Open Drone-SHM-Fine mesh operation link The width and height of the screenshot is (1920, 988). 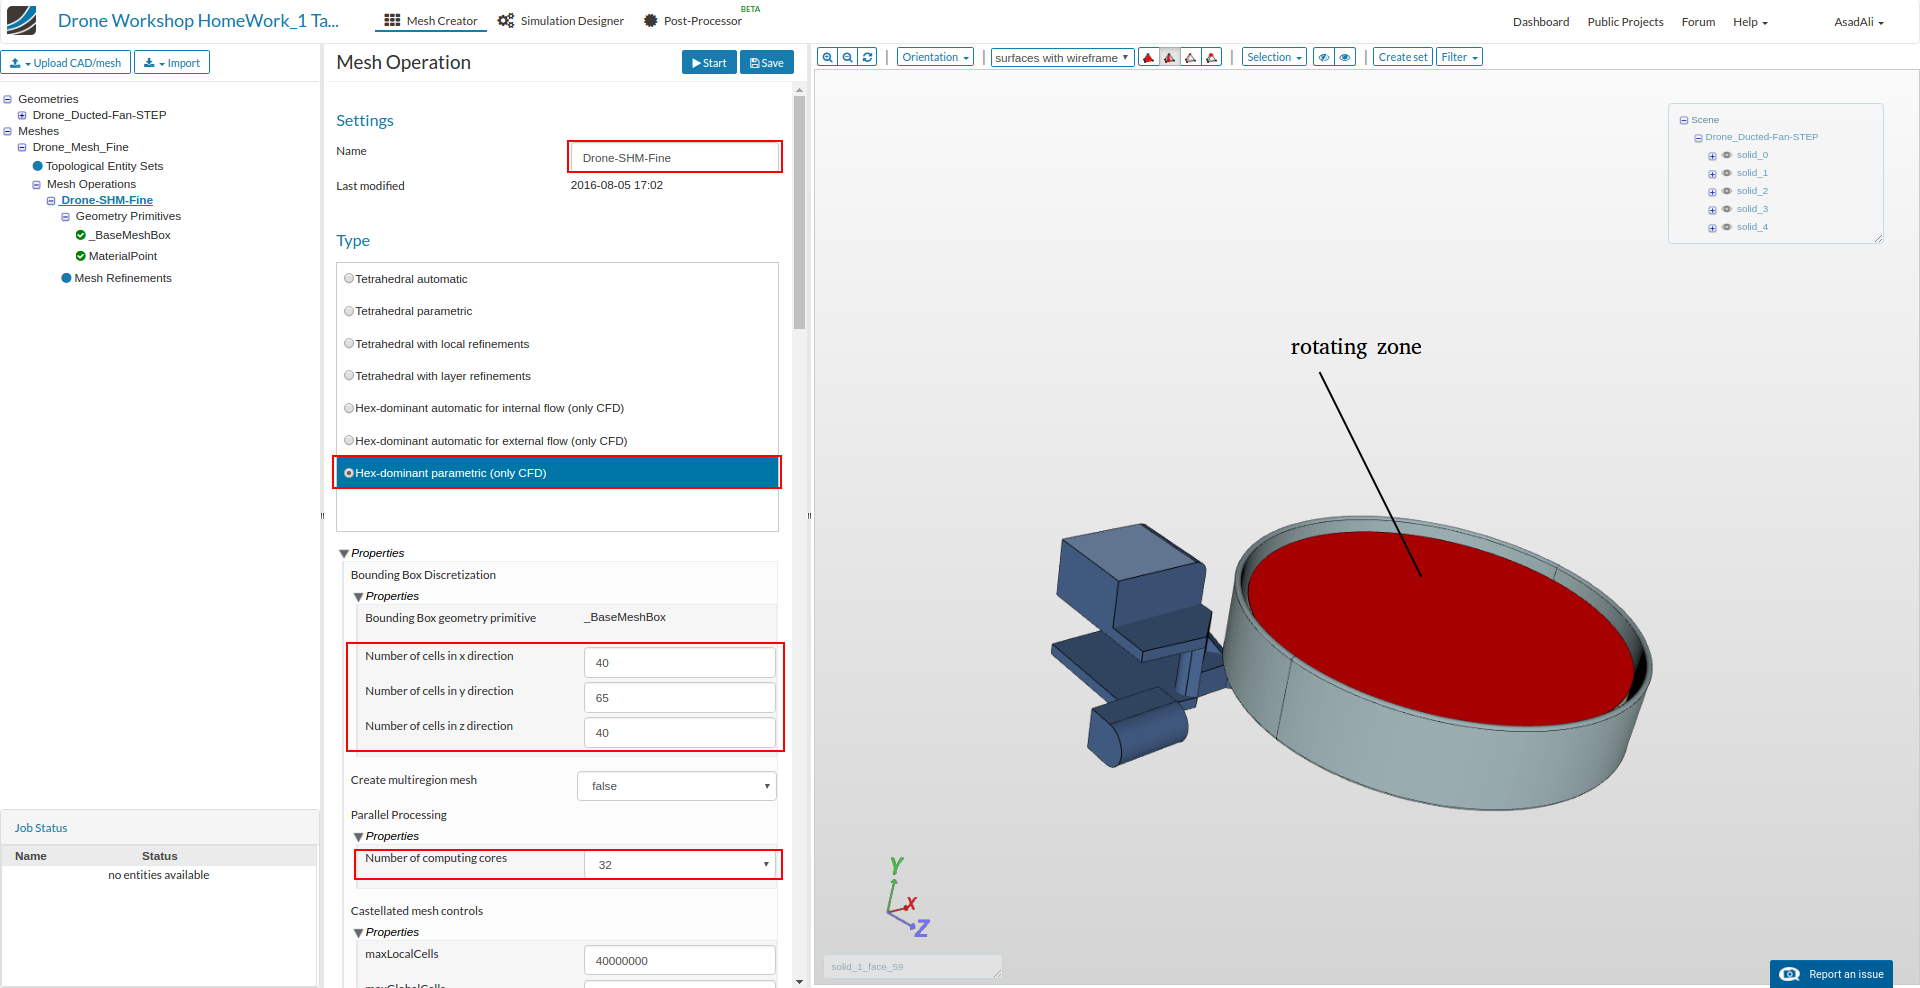pos(107,200)
